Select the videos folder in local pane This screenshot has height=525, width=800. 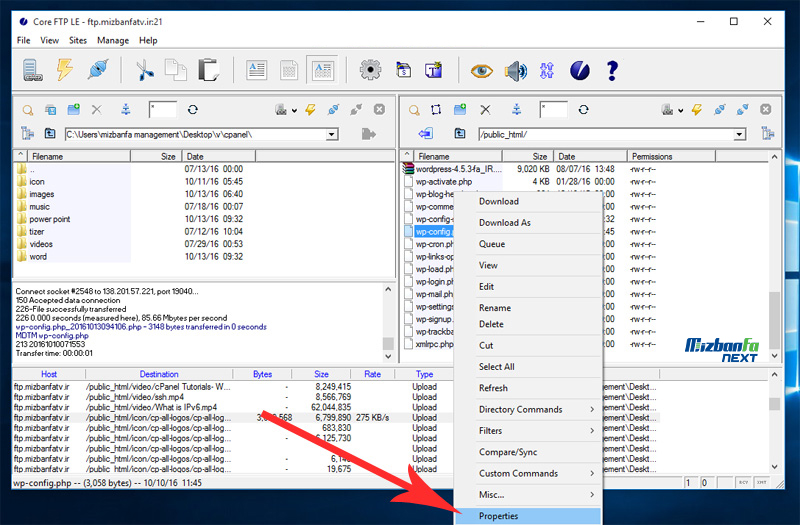(x=41, y=244)
